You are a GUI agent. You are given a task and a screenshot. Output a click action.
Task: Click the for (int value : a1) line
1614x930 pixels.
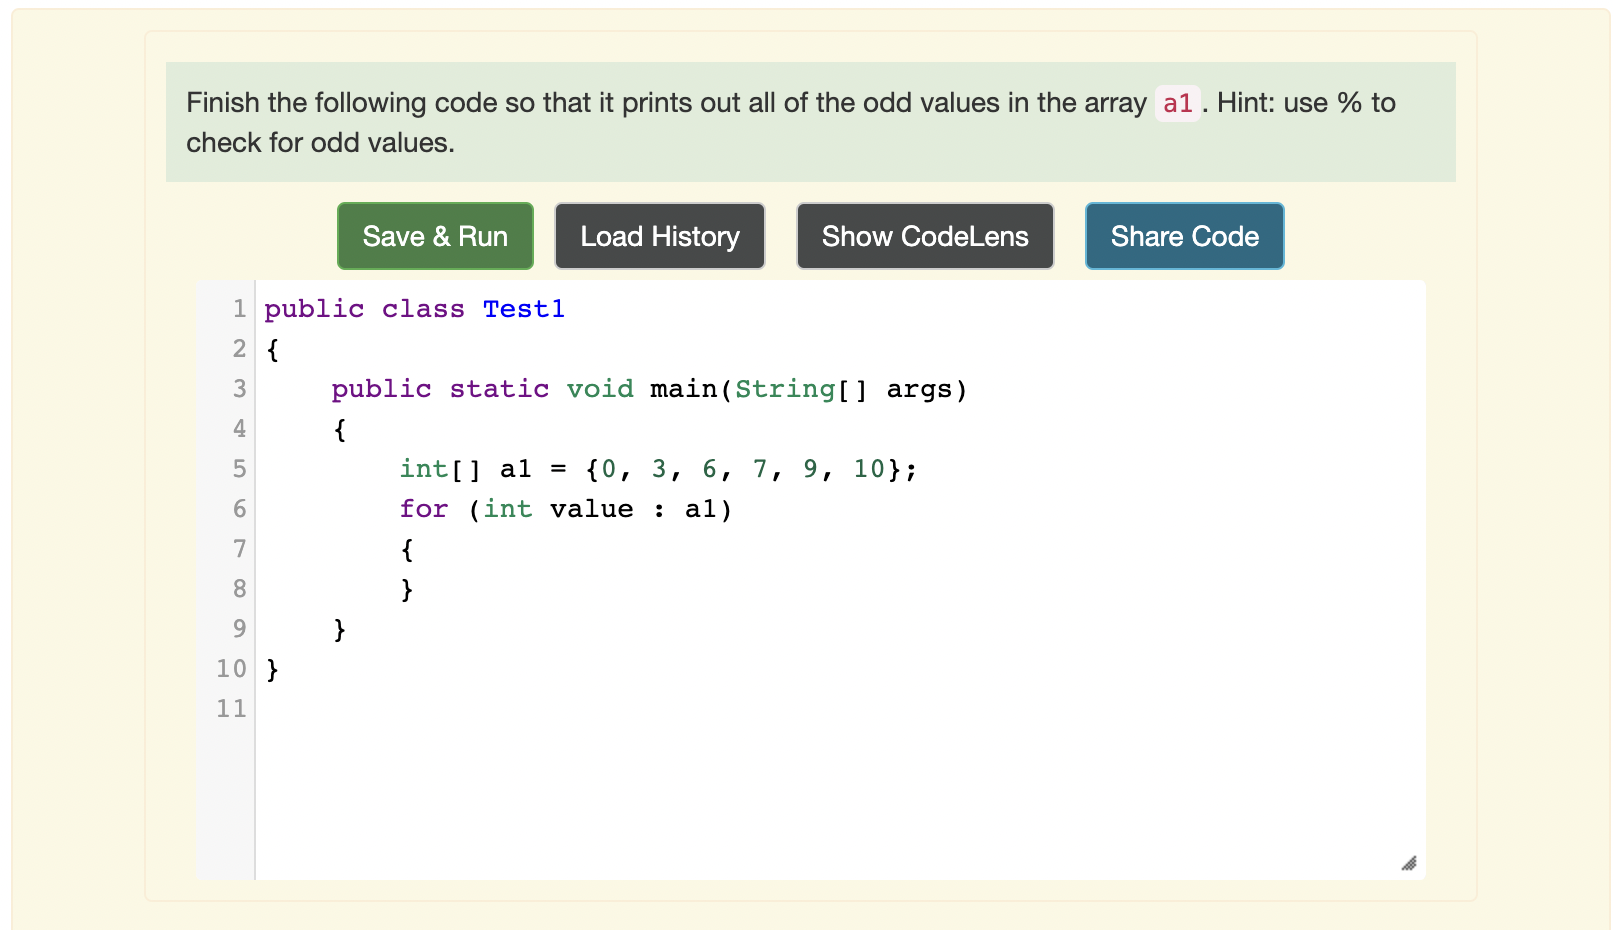566,509
